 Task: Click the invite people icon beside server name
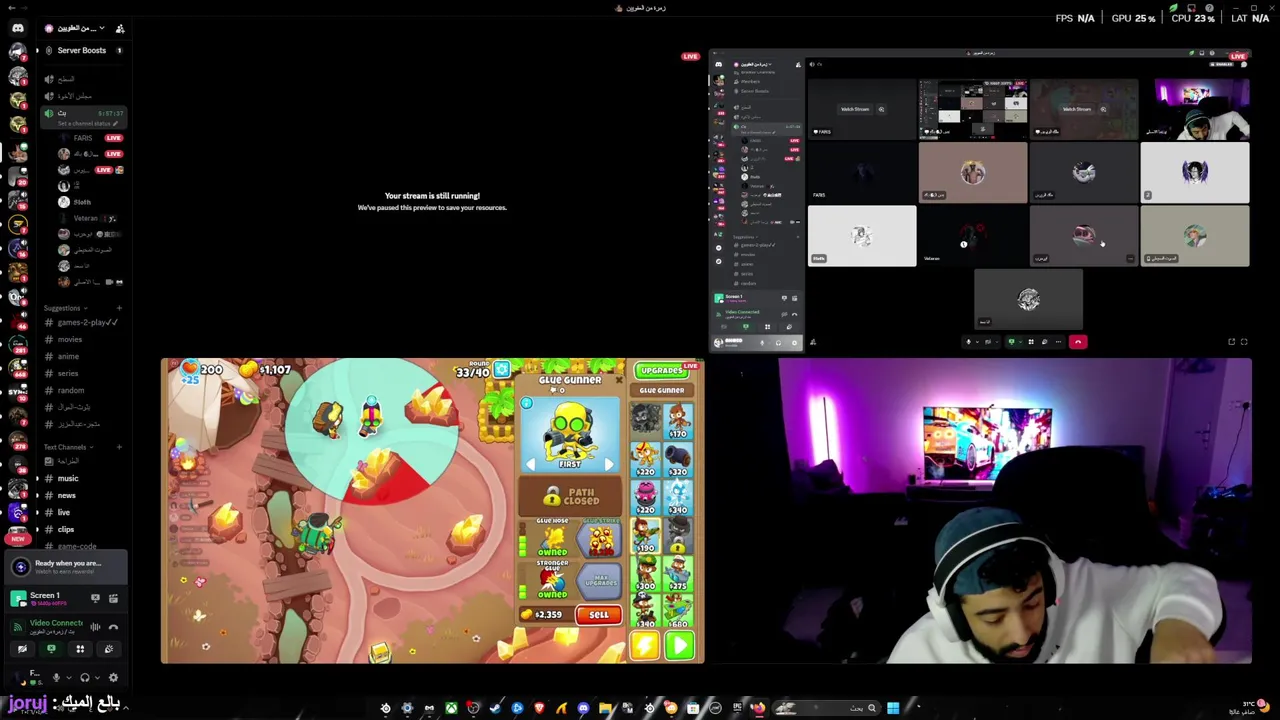[120, 28]
